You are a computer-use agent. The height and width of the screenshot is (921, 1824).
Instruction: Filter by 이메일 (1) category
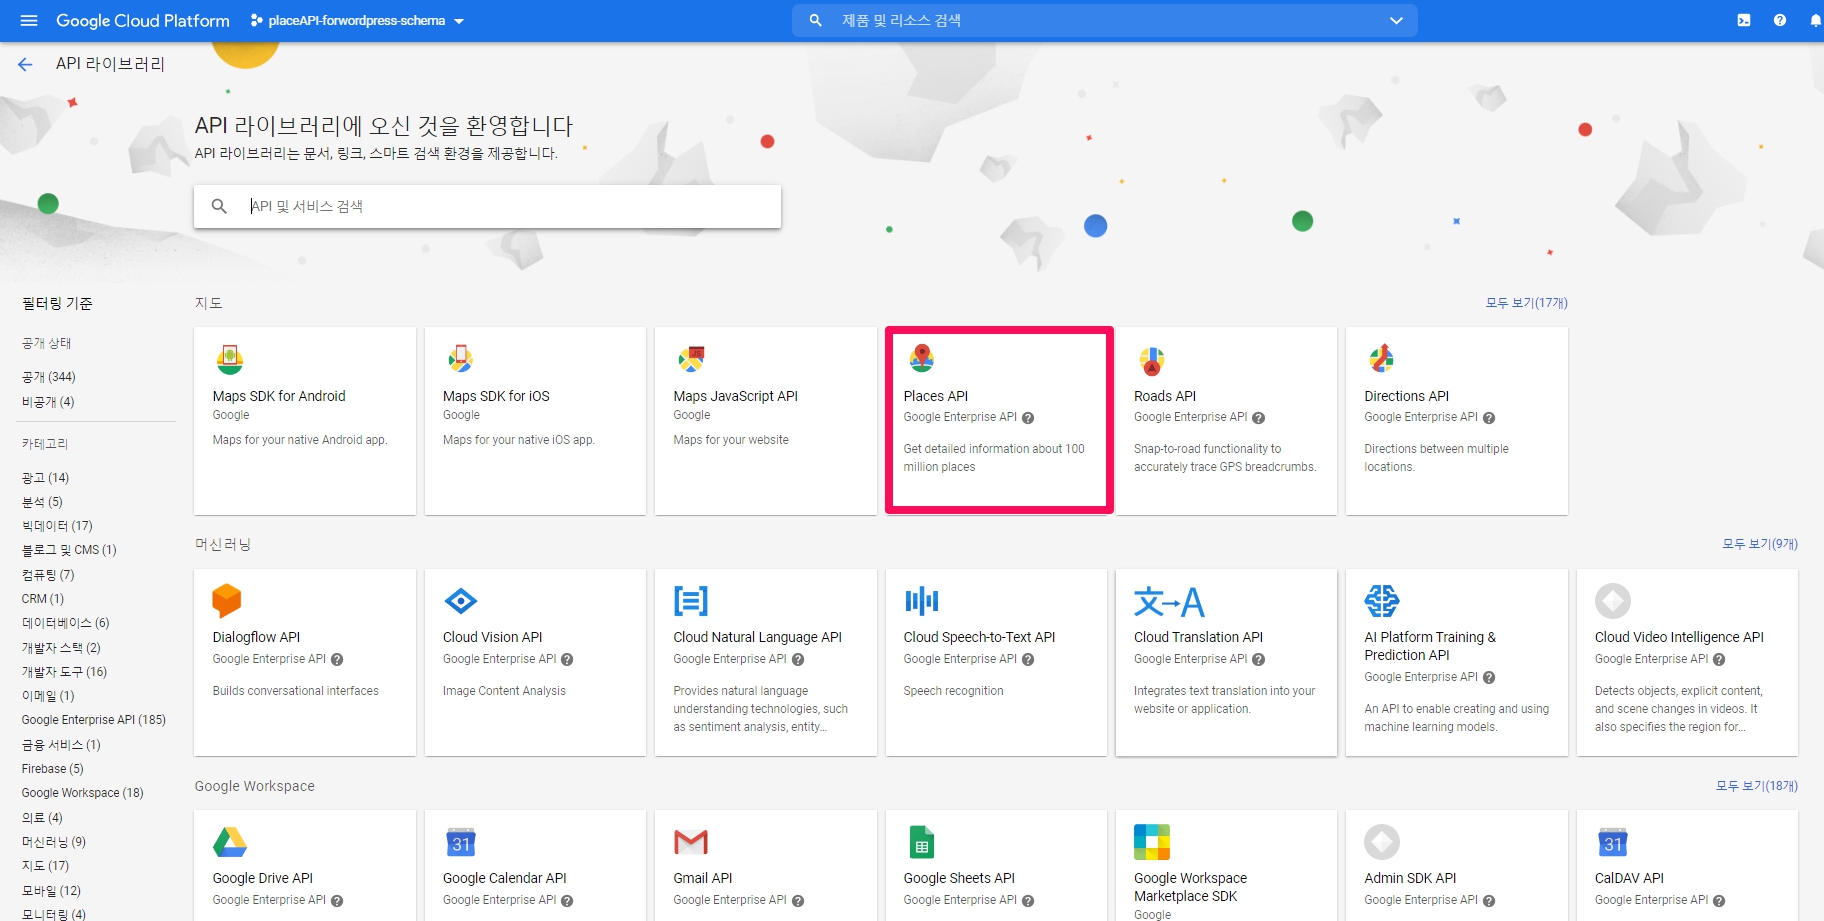point(48,696)
